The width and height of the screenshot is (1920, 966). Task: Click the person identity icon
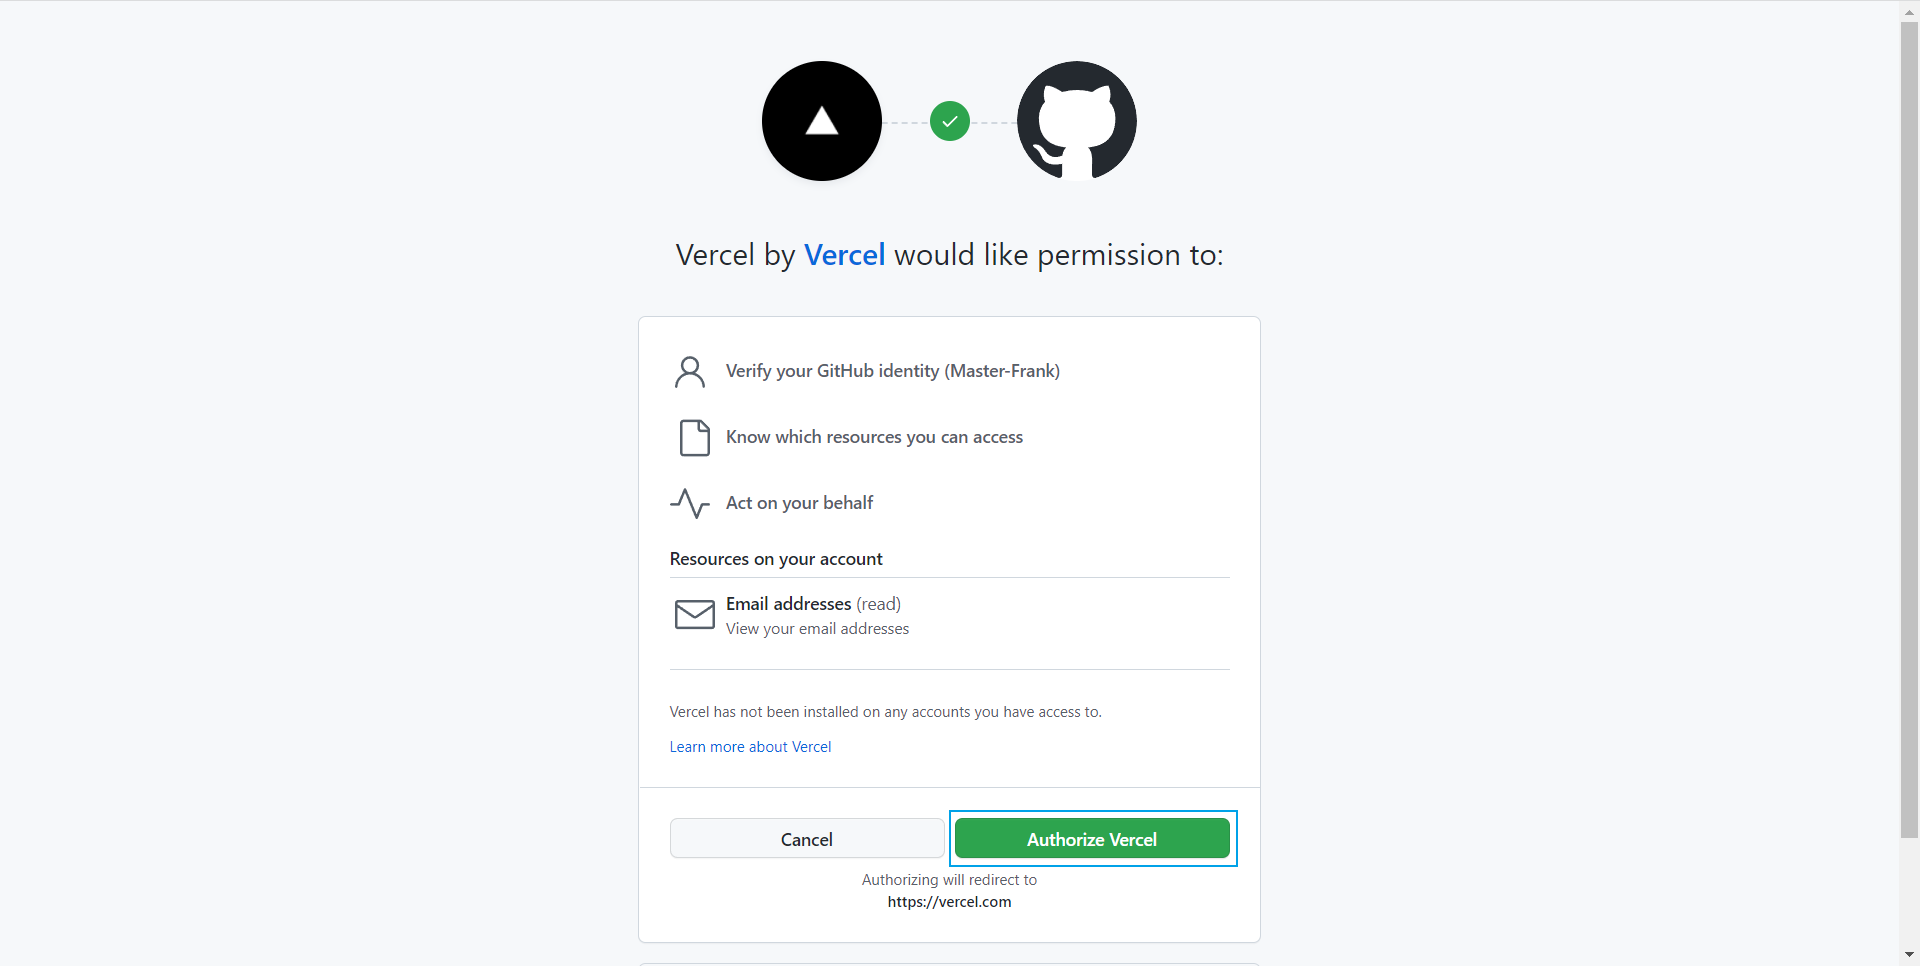click(x=690, y=372)
